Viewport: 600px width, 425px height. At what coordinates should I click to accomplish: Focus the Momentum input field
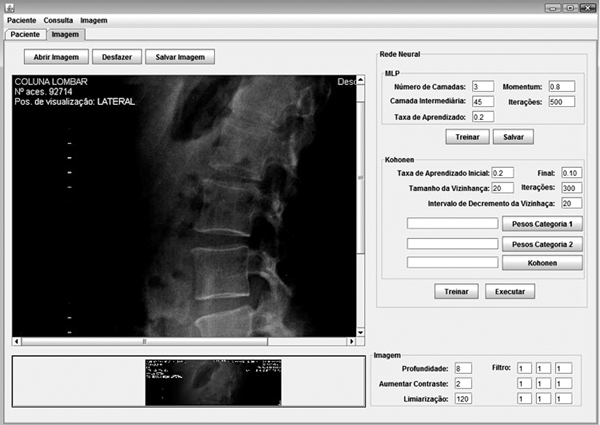(561, 87)
